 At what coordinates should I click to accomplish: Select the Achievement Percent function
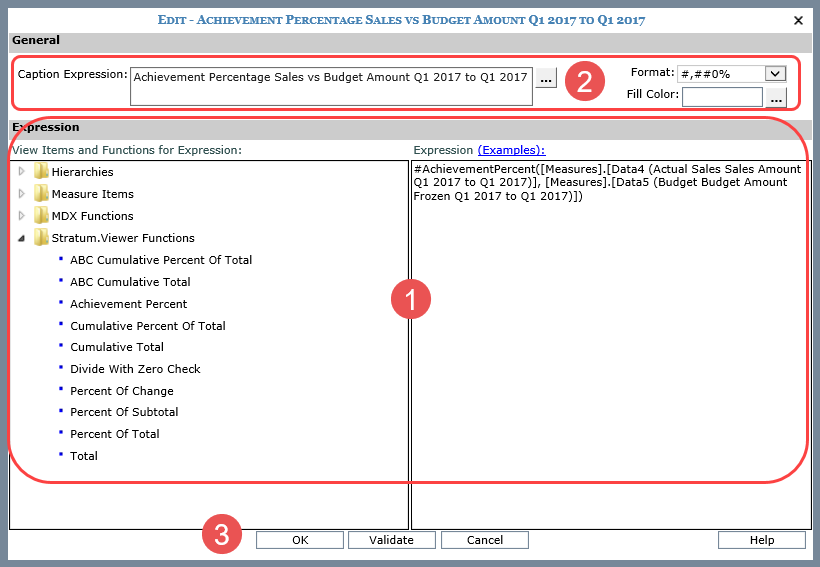(x=128, y=304)
